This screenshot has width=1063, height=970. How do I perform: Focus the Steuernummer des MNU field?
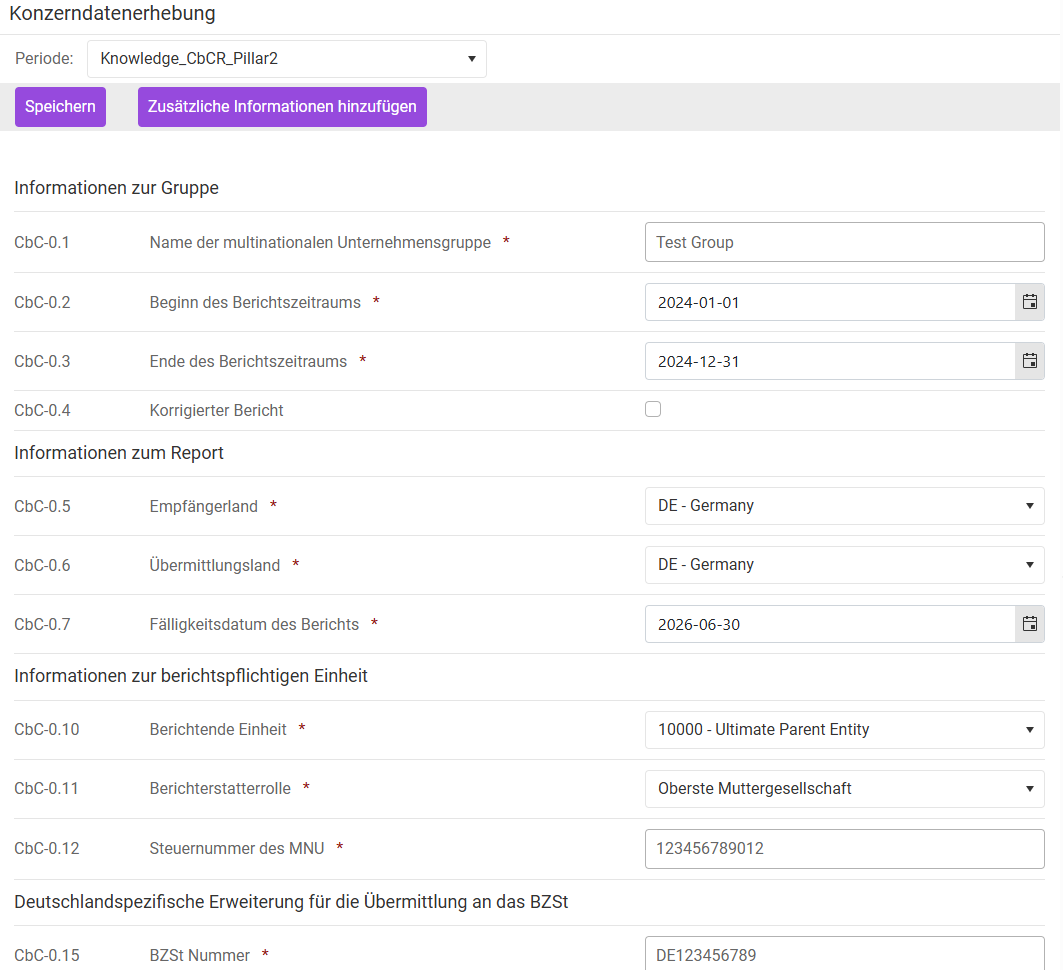click(844, 849)
